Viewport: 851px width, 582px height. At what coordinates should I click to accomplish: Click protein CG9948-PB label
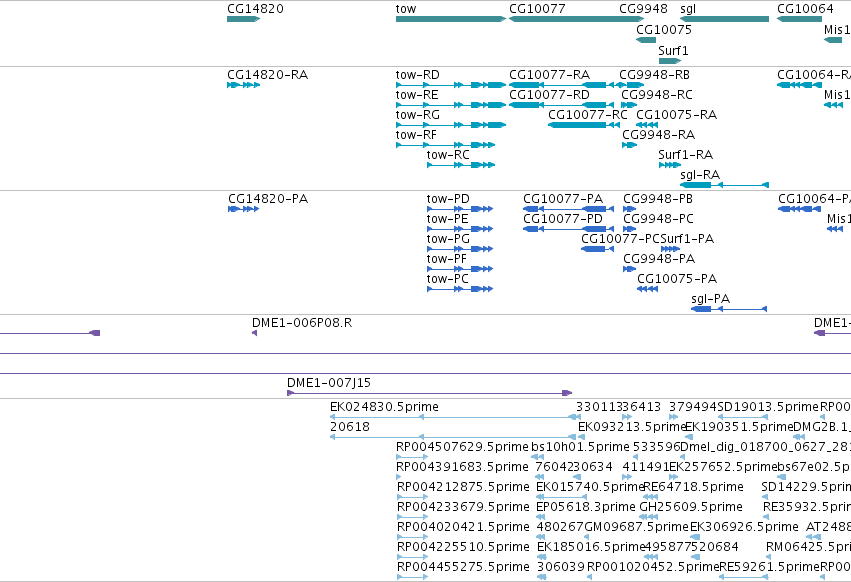click(658, 199)
